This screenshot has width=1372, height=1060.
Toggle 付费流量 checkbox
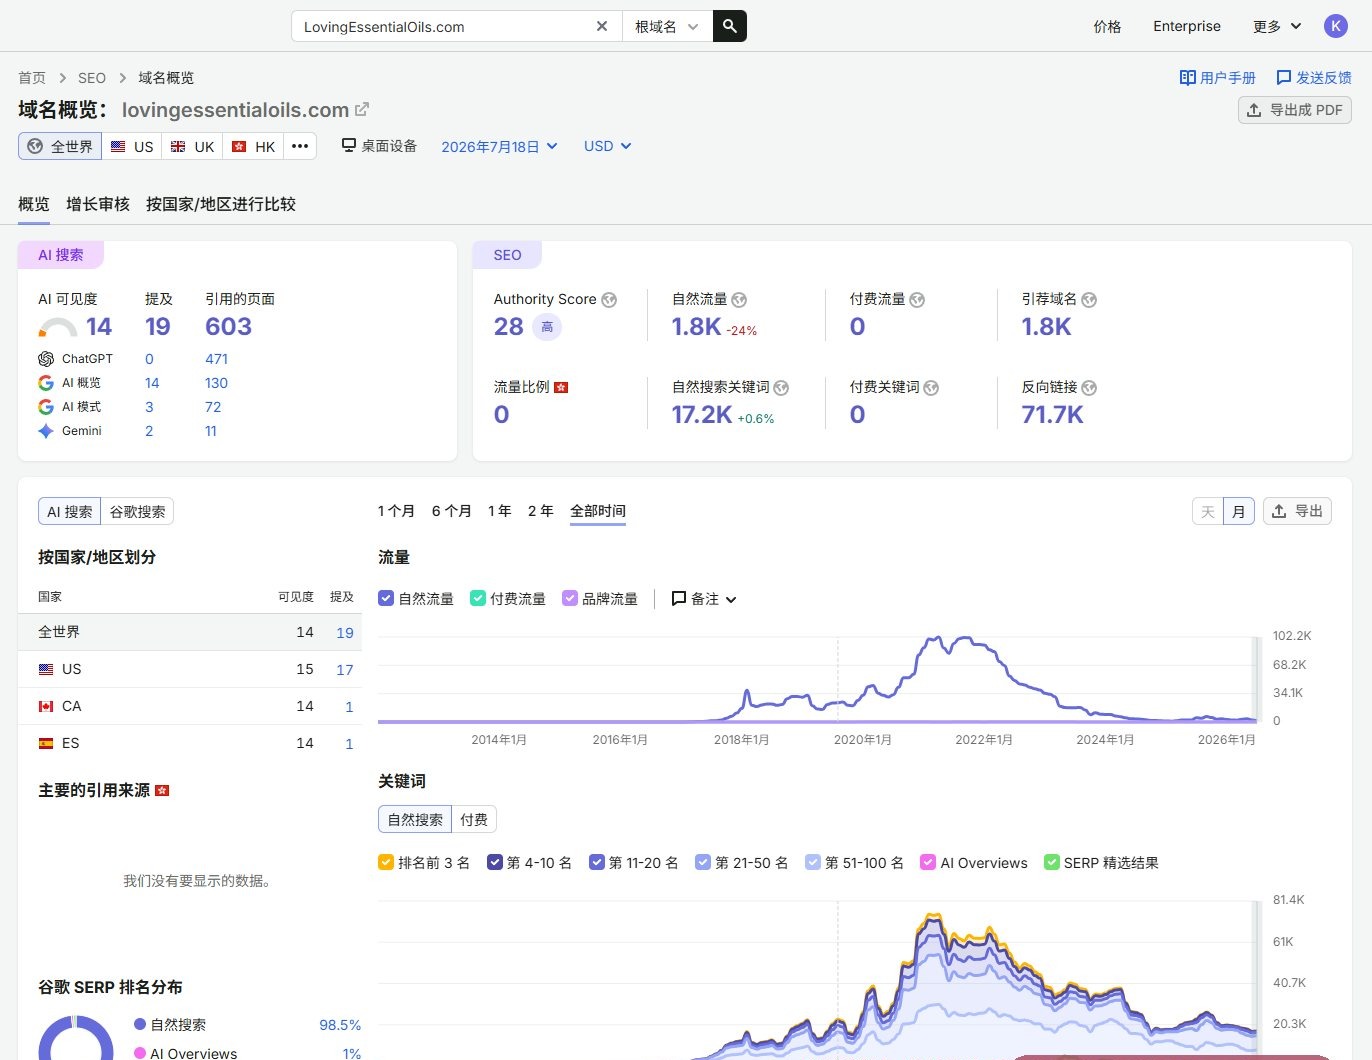coord(478,598)
